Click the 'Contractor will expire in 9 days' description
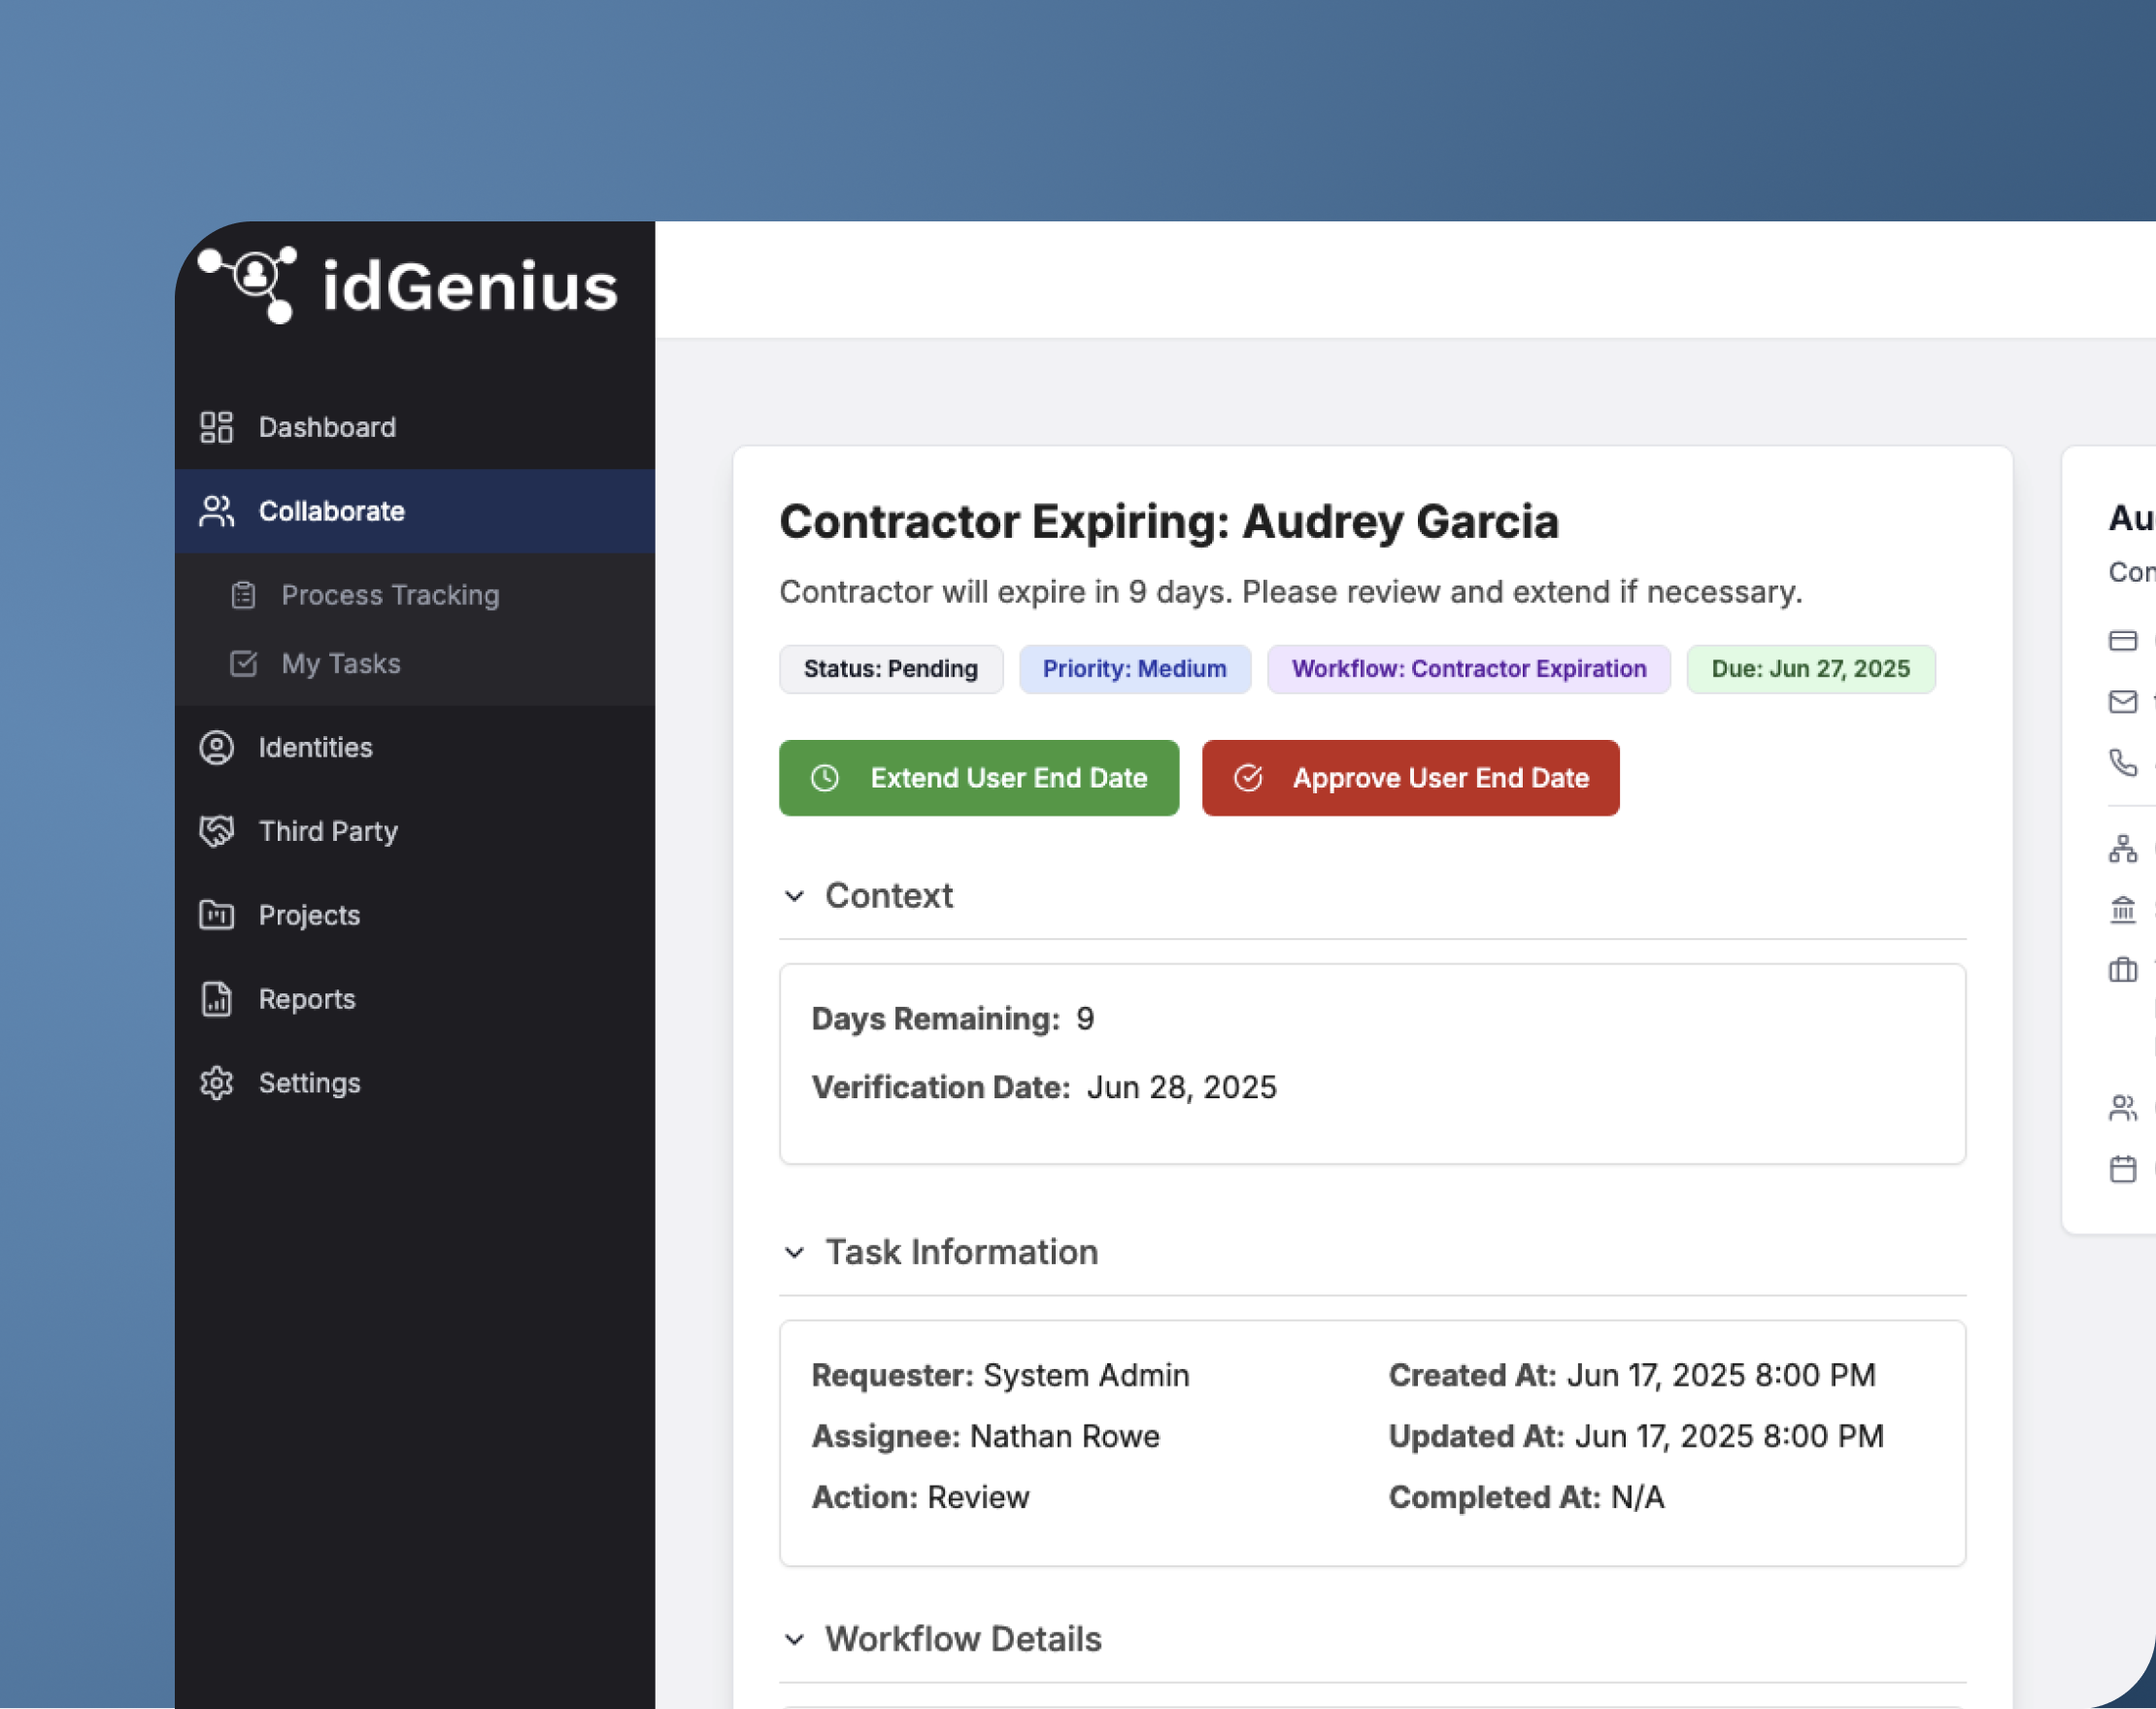The height and width of the screenshot is (1709, 2156). point(1291,592)
